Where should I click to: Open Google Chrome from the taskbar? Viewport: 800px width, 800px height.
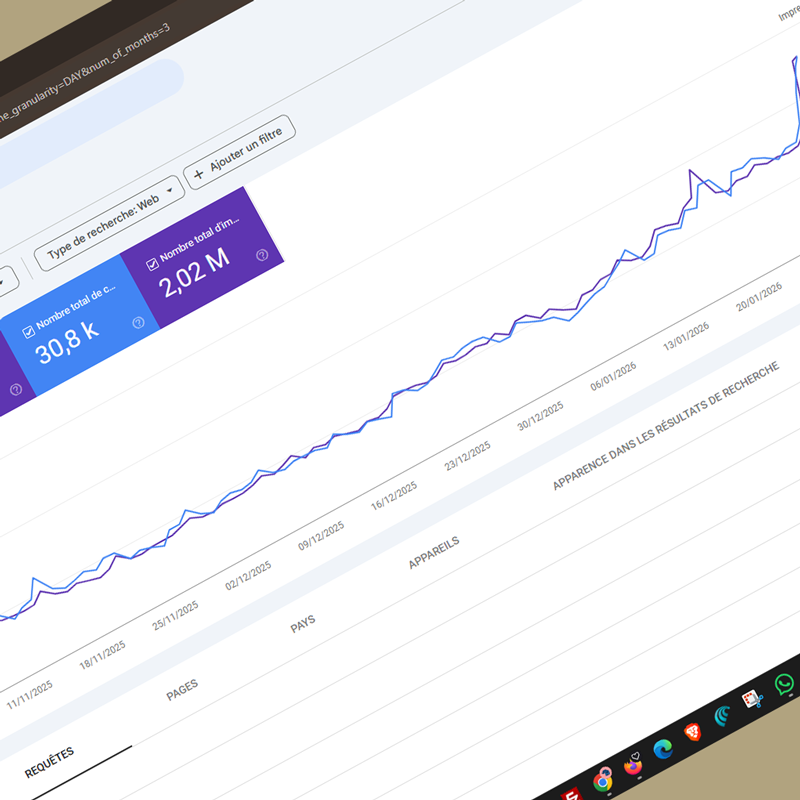(x=603, y=780)
